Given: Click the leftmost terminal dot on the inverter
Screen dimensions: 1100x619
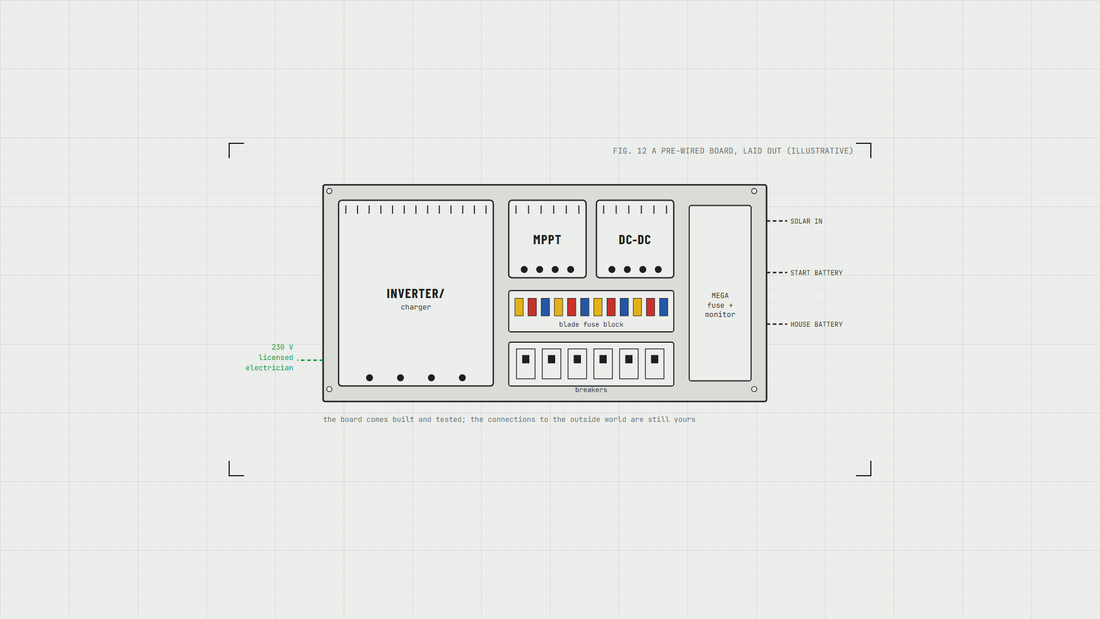Looking at the screenshot, I should coord(370,378).
